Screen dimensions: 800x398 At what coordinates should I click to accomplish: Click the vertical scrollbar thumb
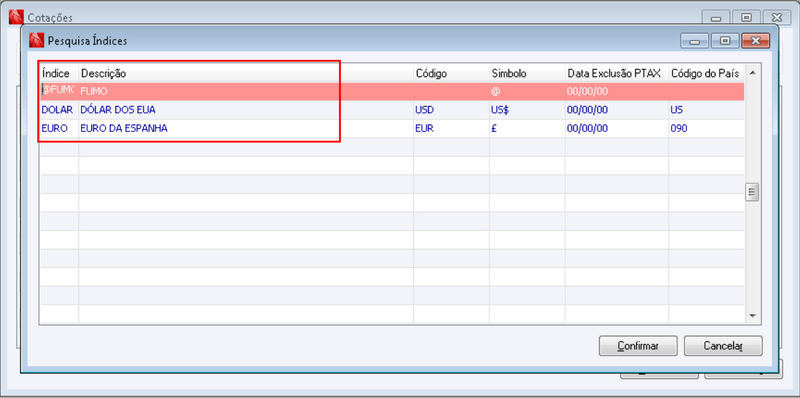point(752,192)
